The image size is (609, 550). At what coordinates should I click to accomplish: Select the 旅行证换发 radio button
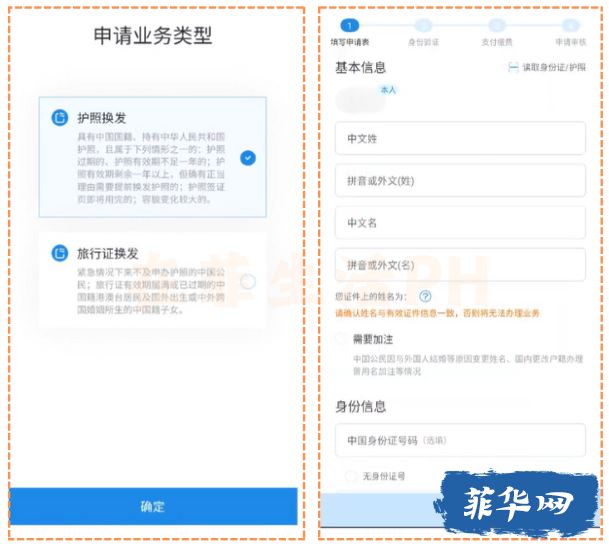click(x=248, y=282)
